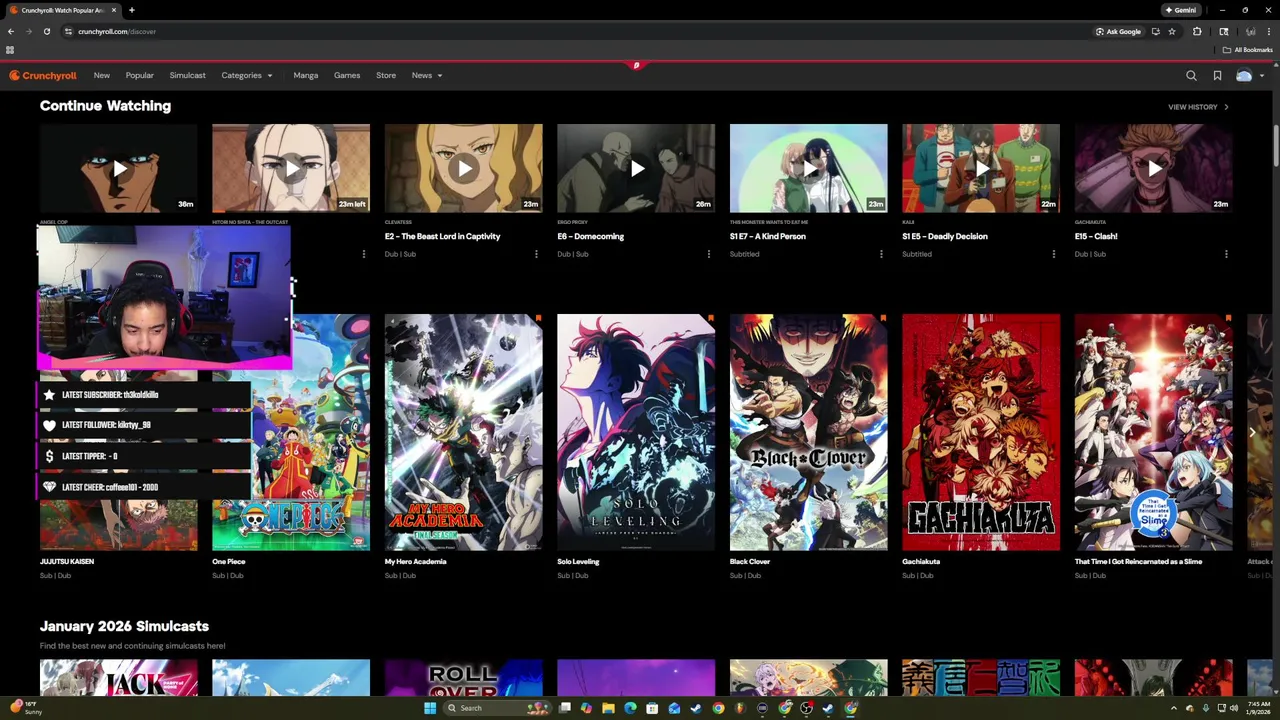Open File Explorer from the taskbar
Screen dimensions: 1280x720
608,708
